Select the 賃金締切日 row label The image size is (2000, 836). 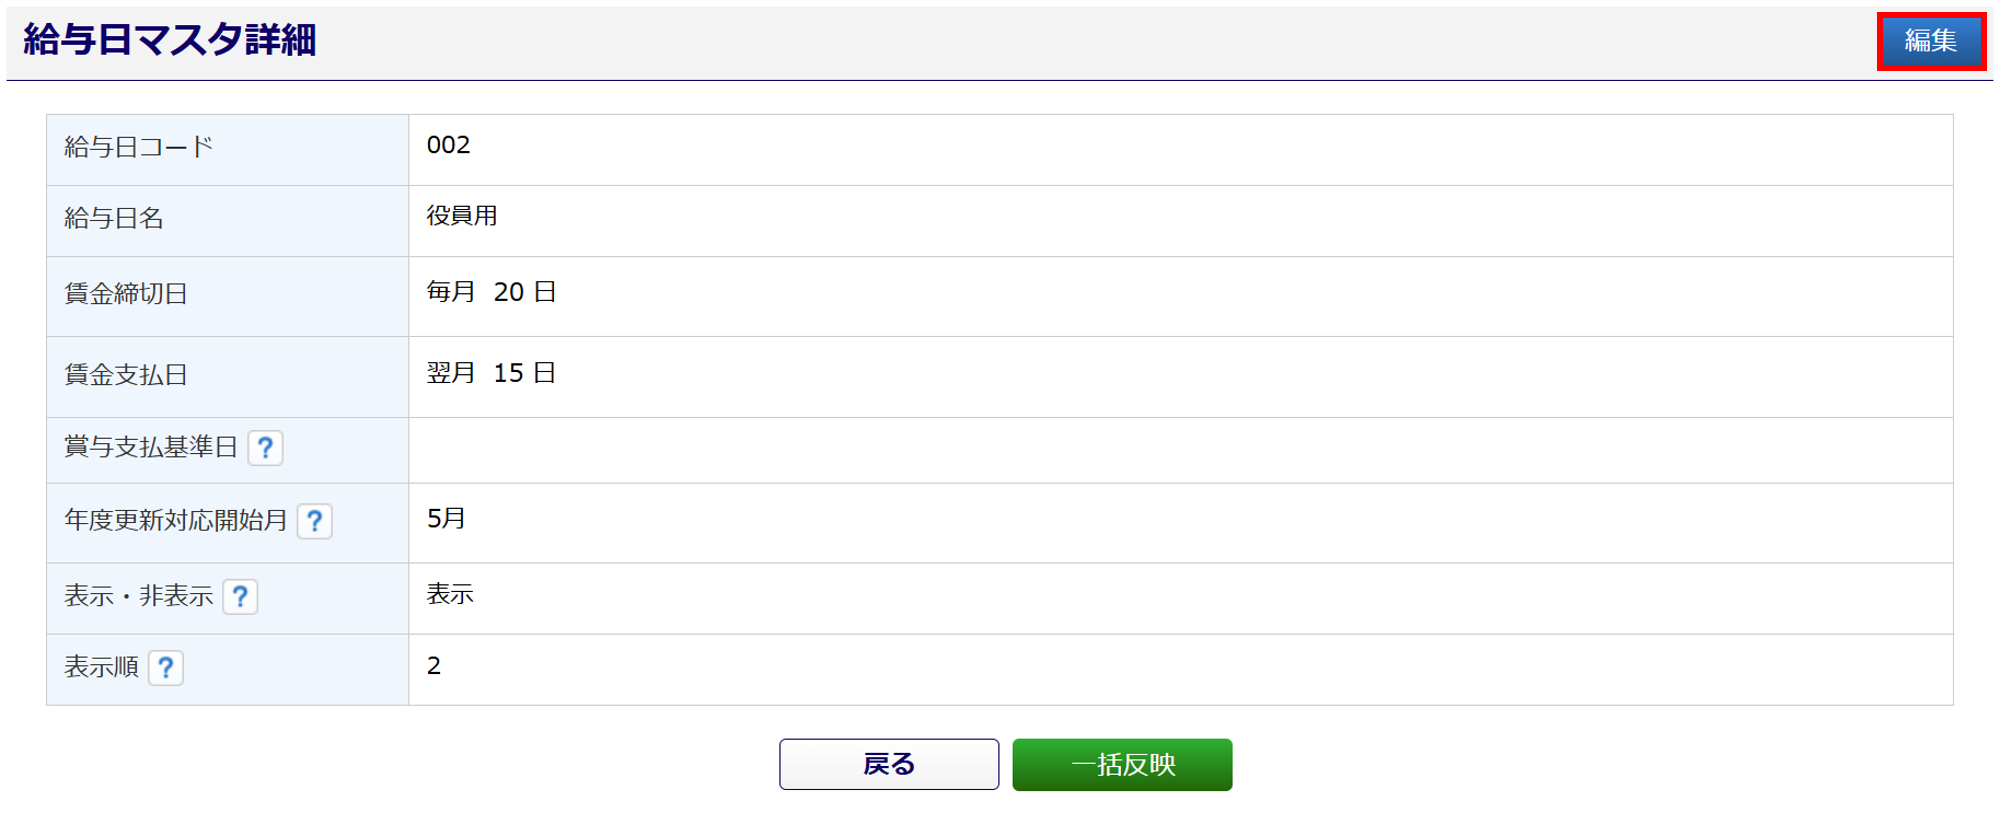click(x=126, y=294)
